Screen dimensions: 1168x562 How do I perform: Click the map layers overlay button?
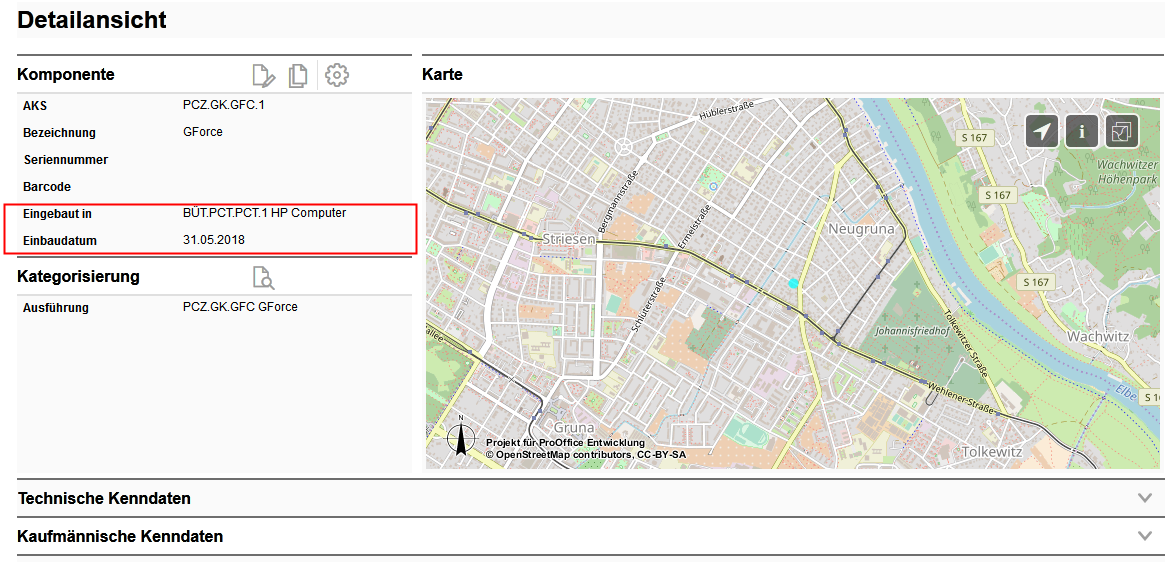1122,131
